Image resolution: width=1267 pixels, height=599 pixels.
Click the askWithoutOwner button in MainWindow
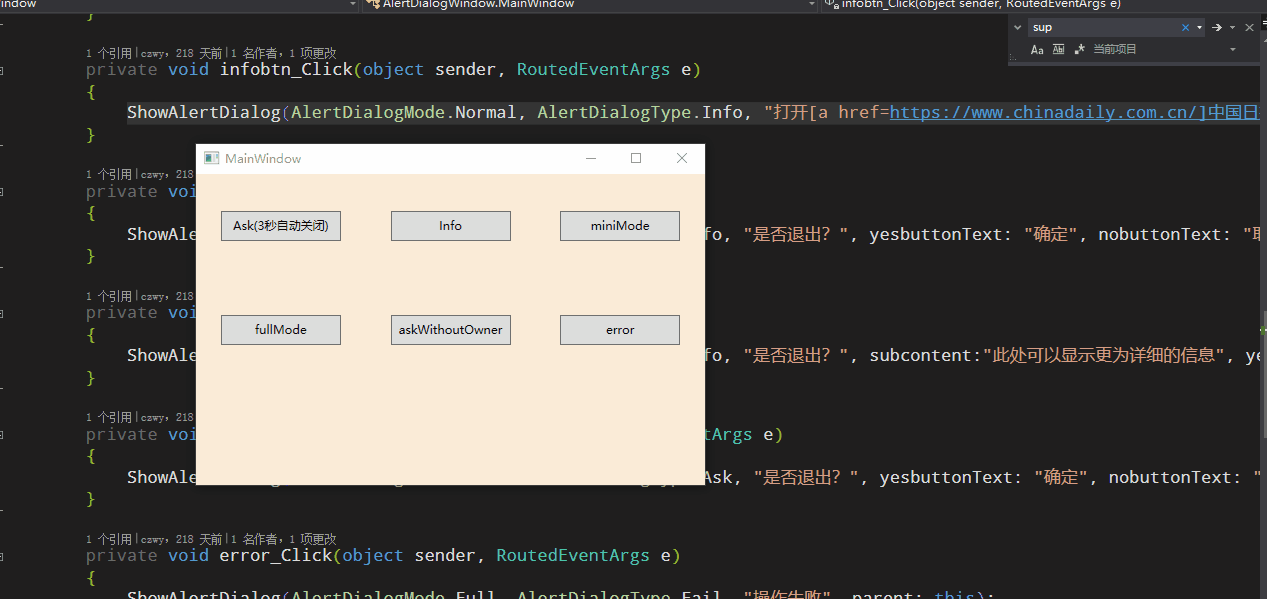[x=450, y=330]
